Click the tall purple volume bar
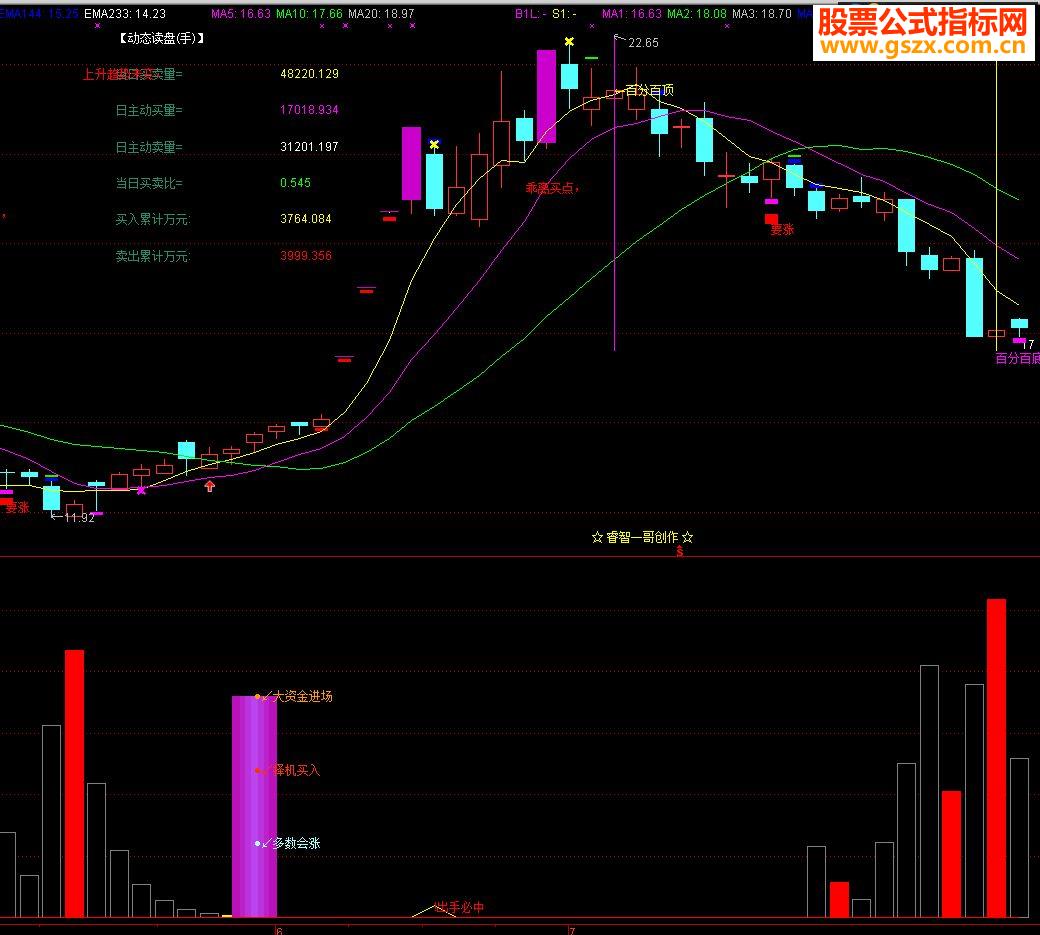Screen dimensions: 1040x935 [x=254, y=806]
